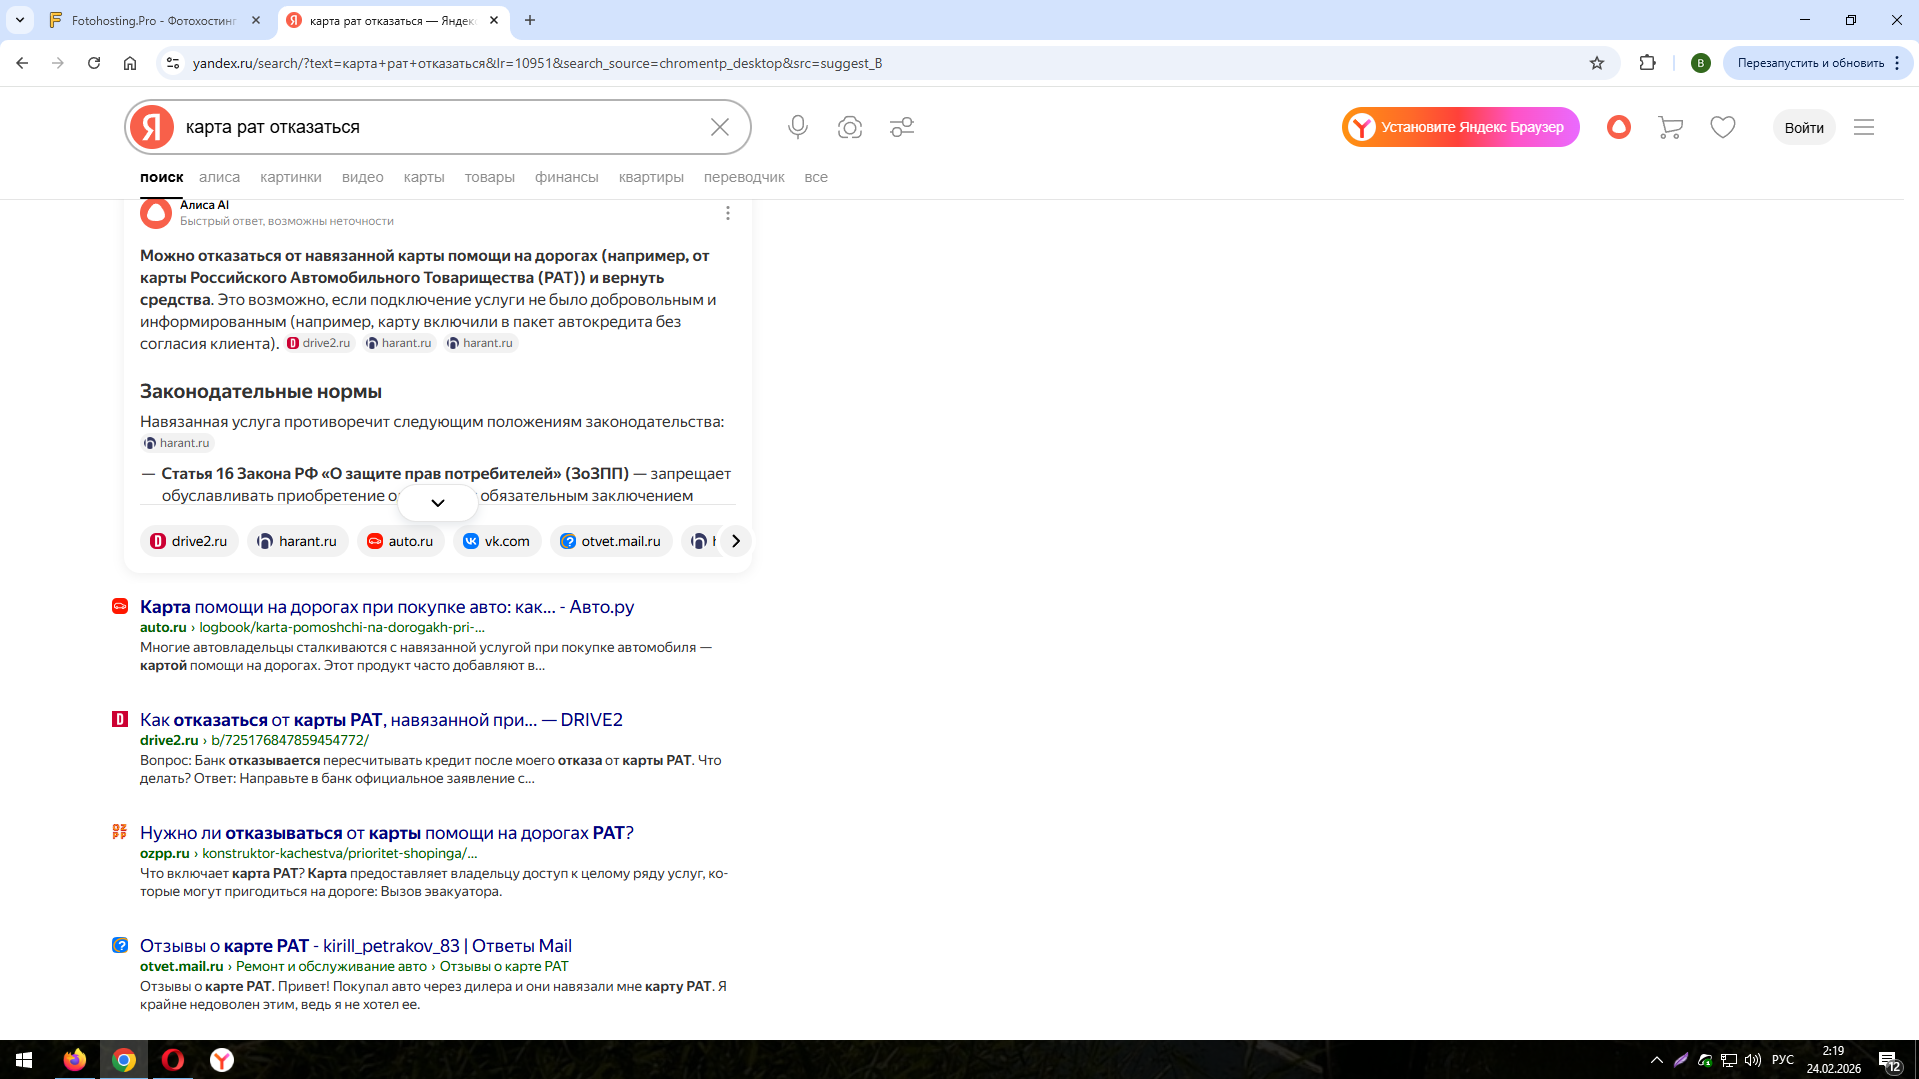Screen dimensions: 1919x1079
Task: Switch to Квартиры search tab
Action: (651, 177)
